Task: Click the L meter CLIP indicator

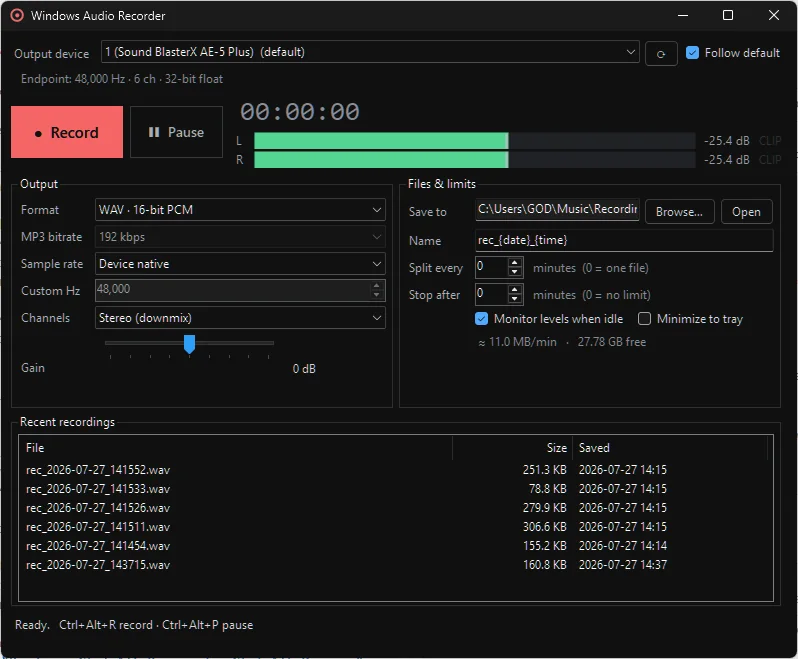Action: [770, 141]
